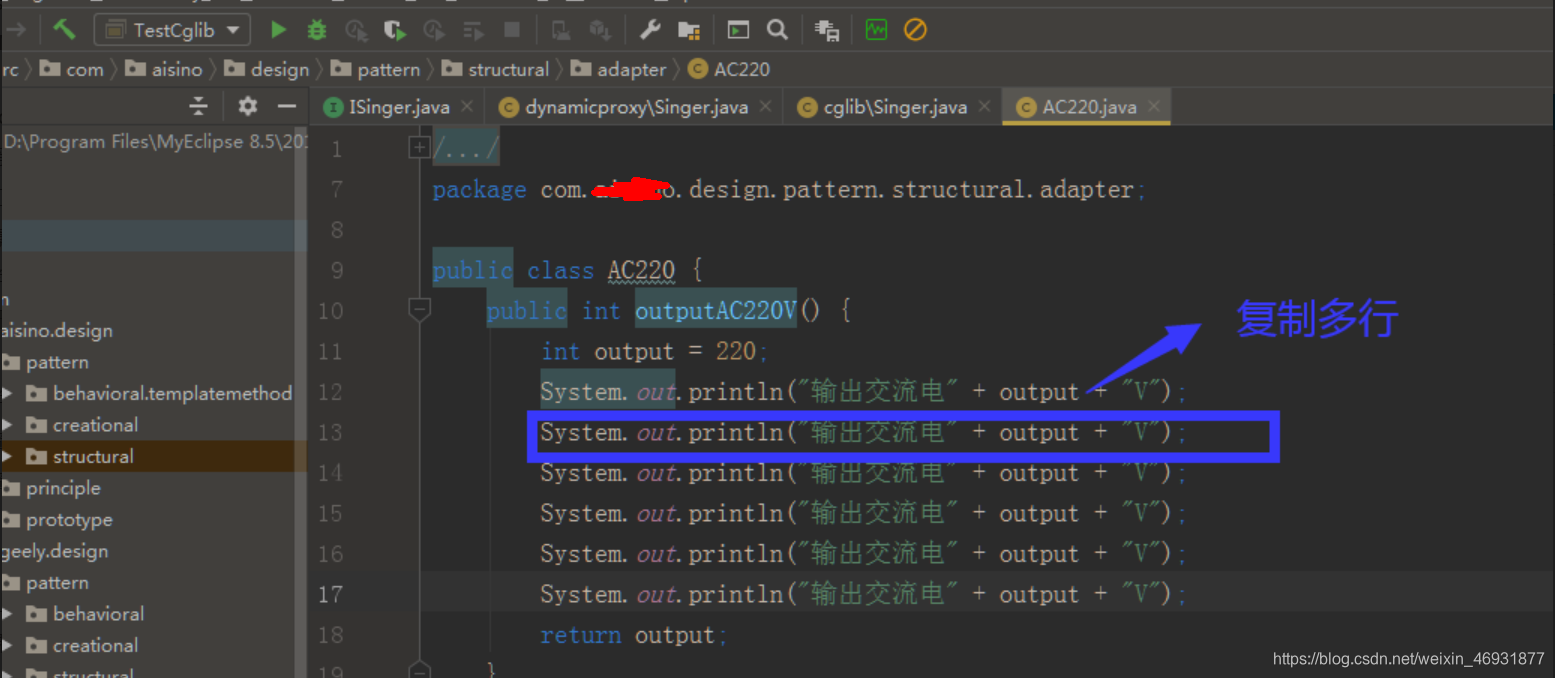Collapse the outputAC220V method fold marker
1555x678 pixels.
tap(420, 309)
